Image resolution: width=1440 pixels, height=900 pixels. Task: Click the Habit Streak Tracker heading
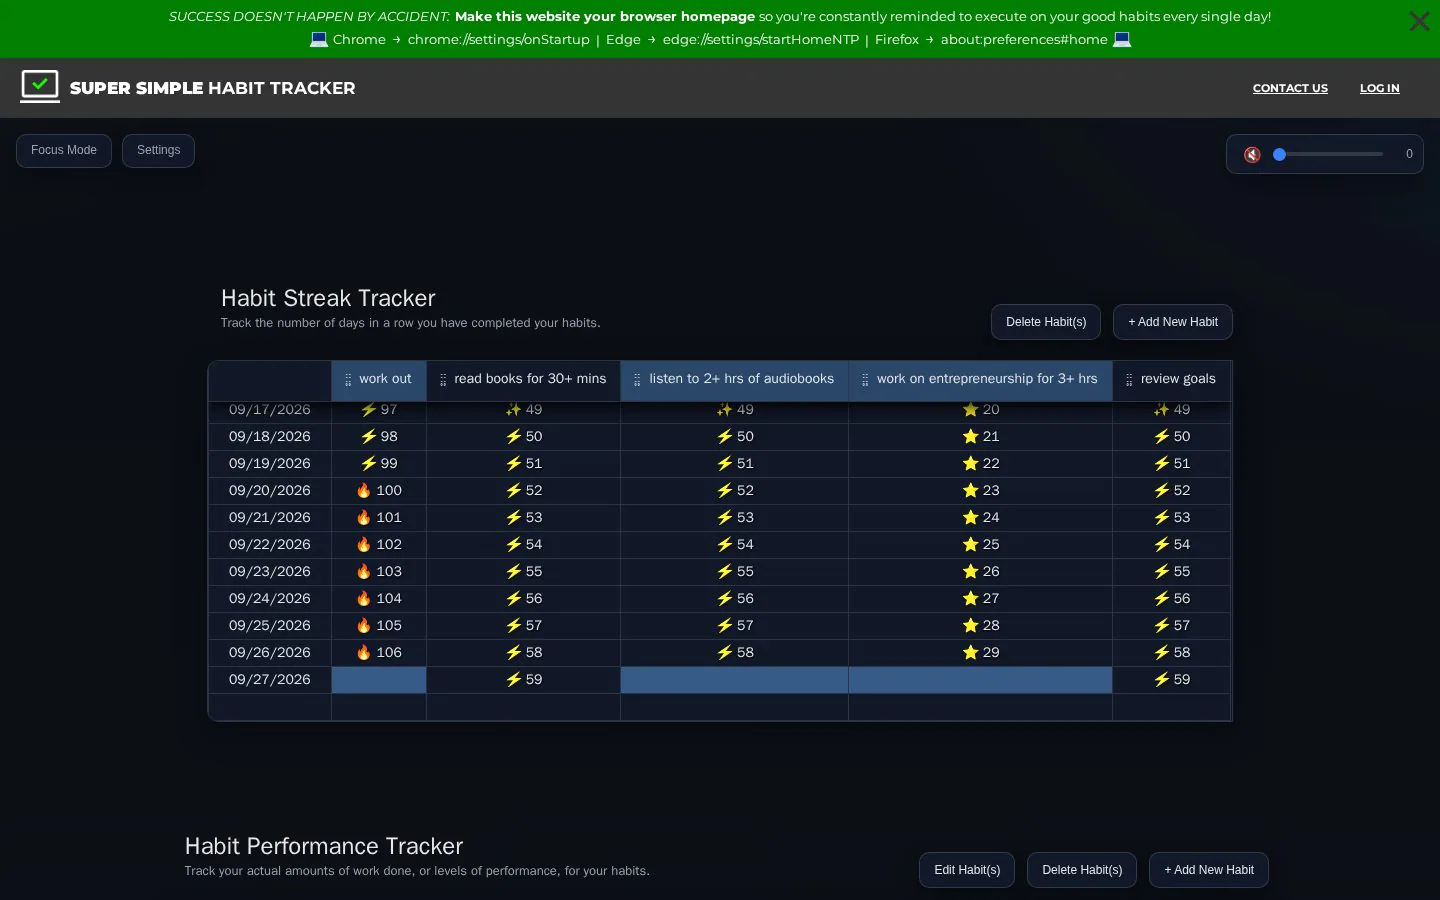(328, 298)
